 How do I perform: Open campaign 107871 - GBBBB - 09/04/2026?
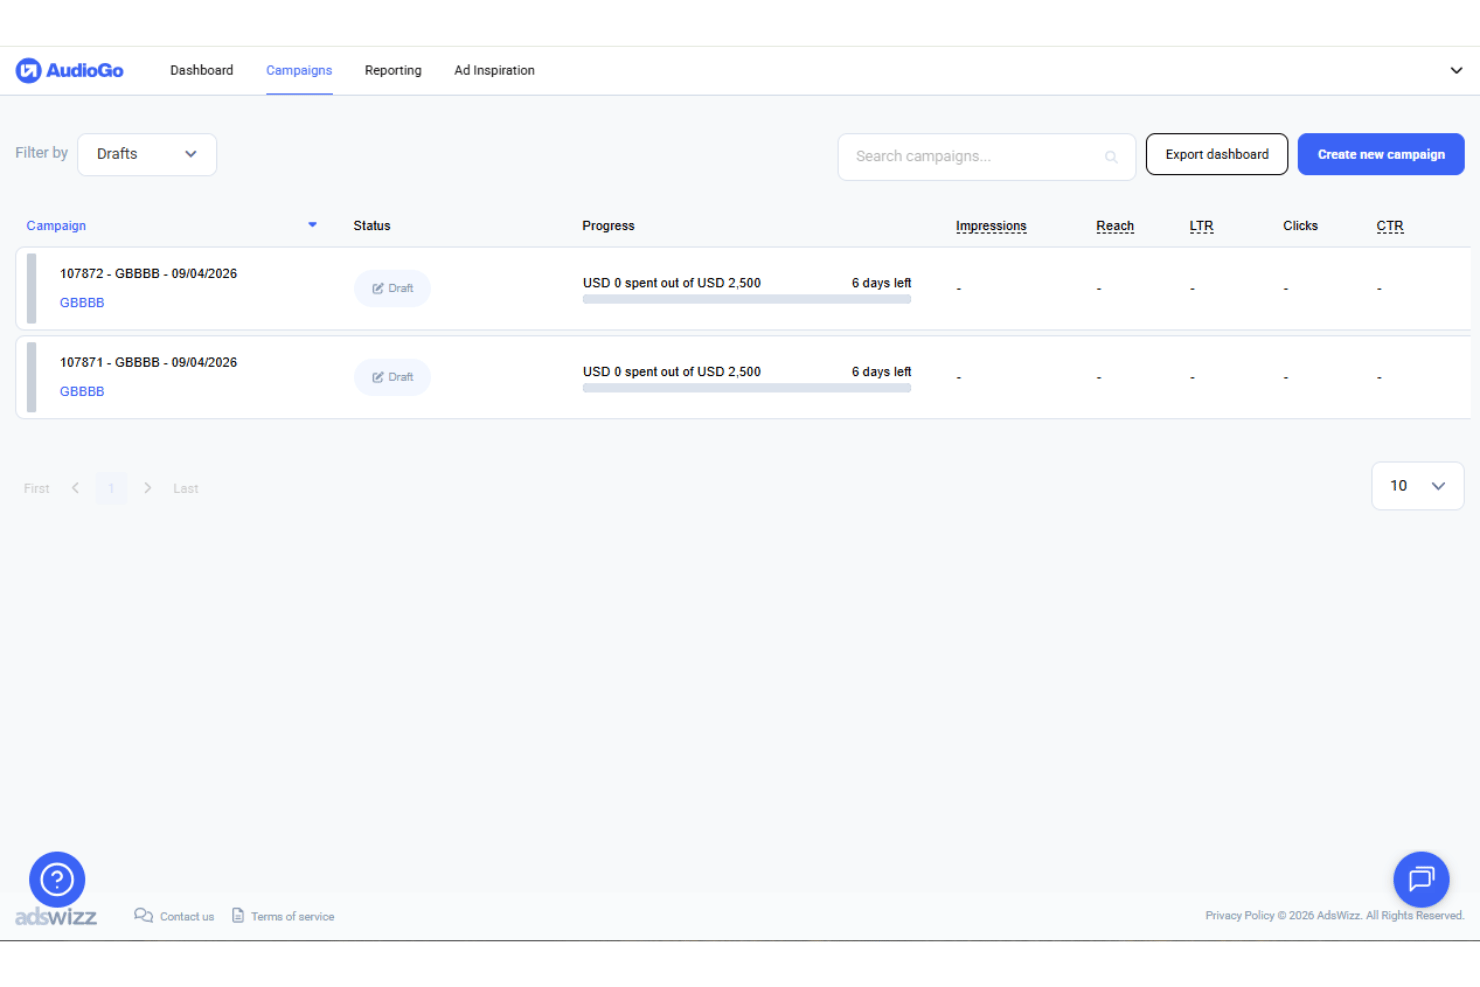(148, 362)
